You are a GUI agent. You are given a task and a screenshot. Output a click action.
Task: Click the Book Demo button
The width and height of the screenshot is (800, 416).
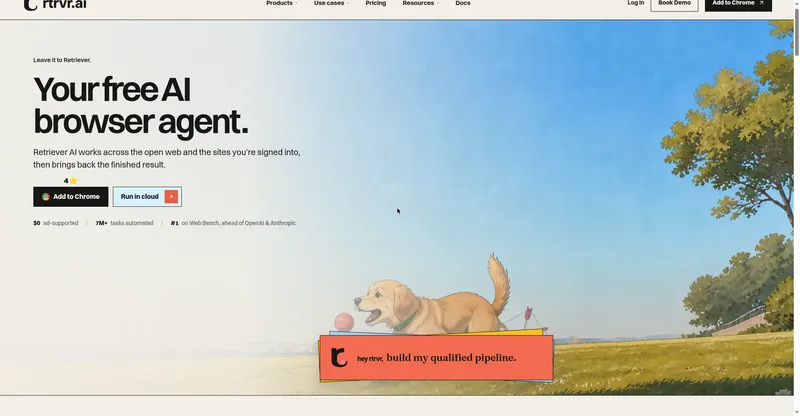674,4
